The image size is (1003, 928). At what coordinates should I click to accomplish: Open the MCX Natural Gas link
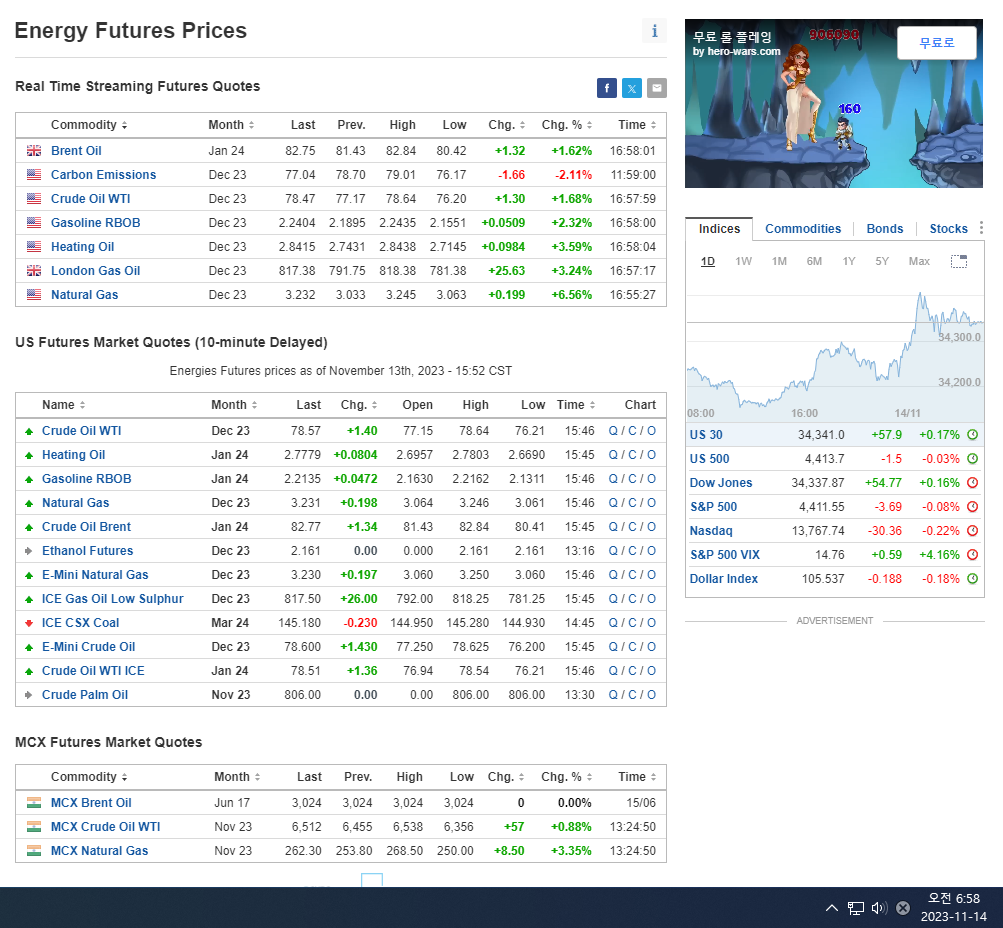[99, 851]
